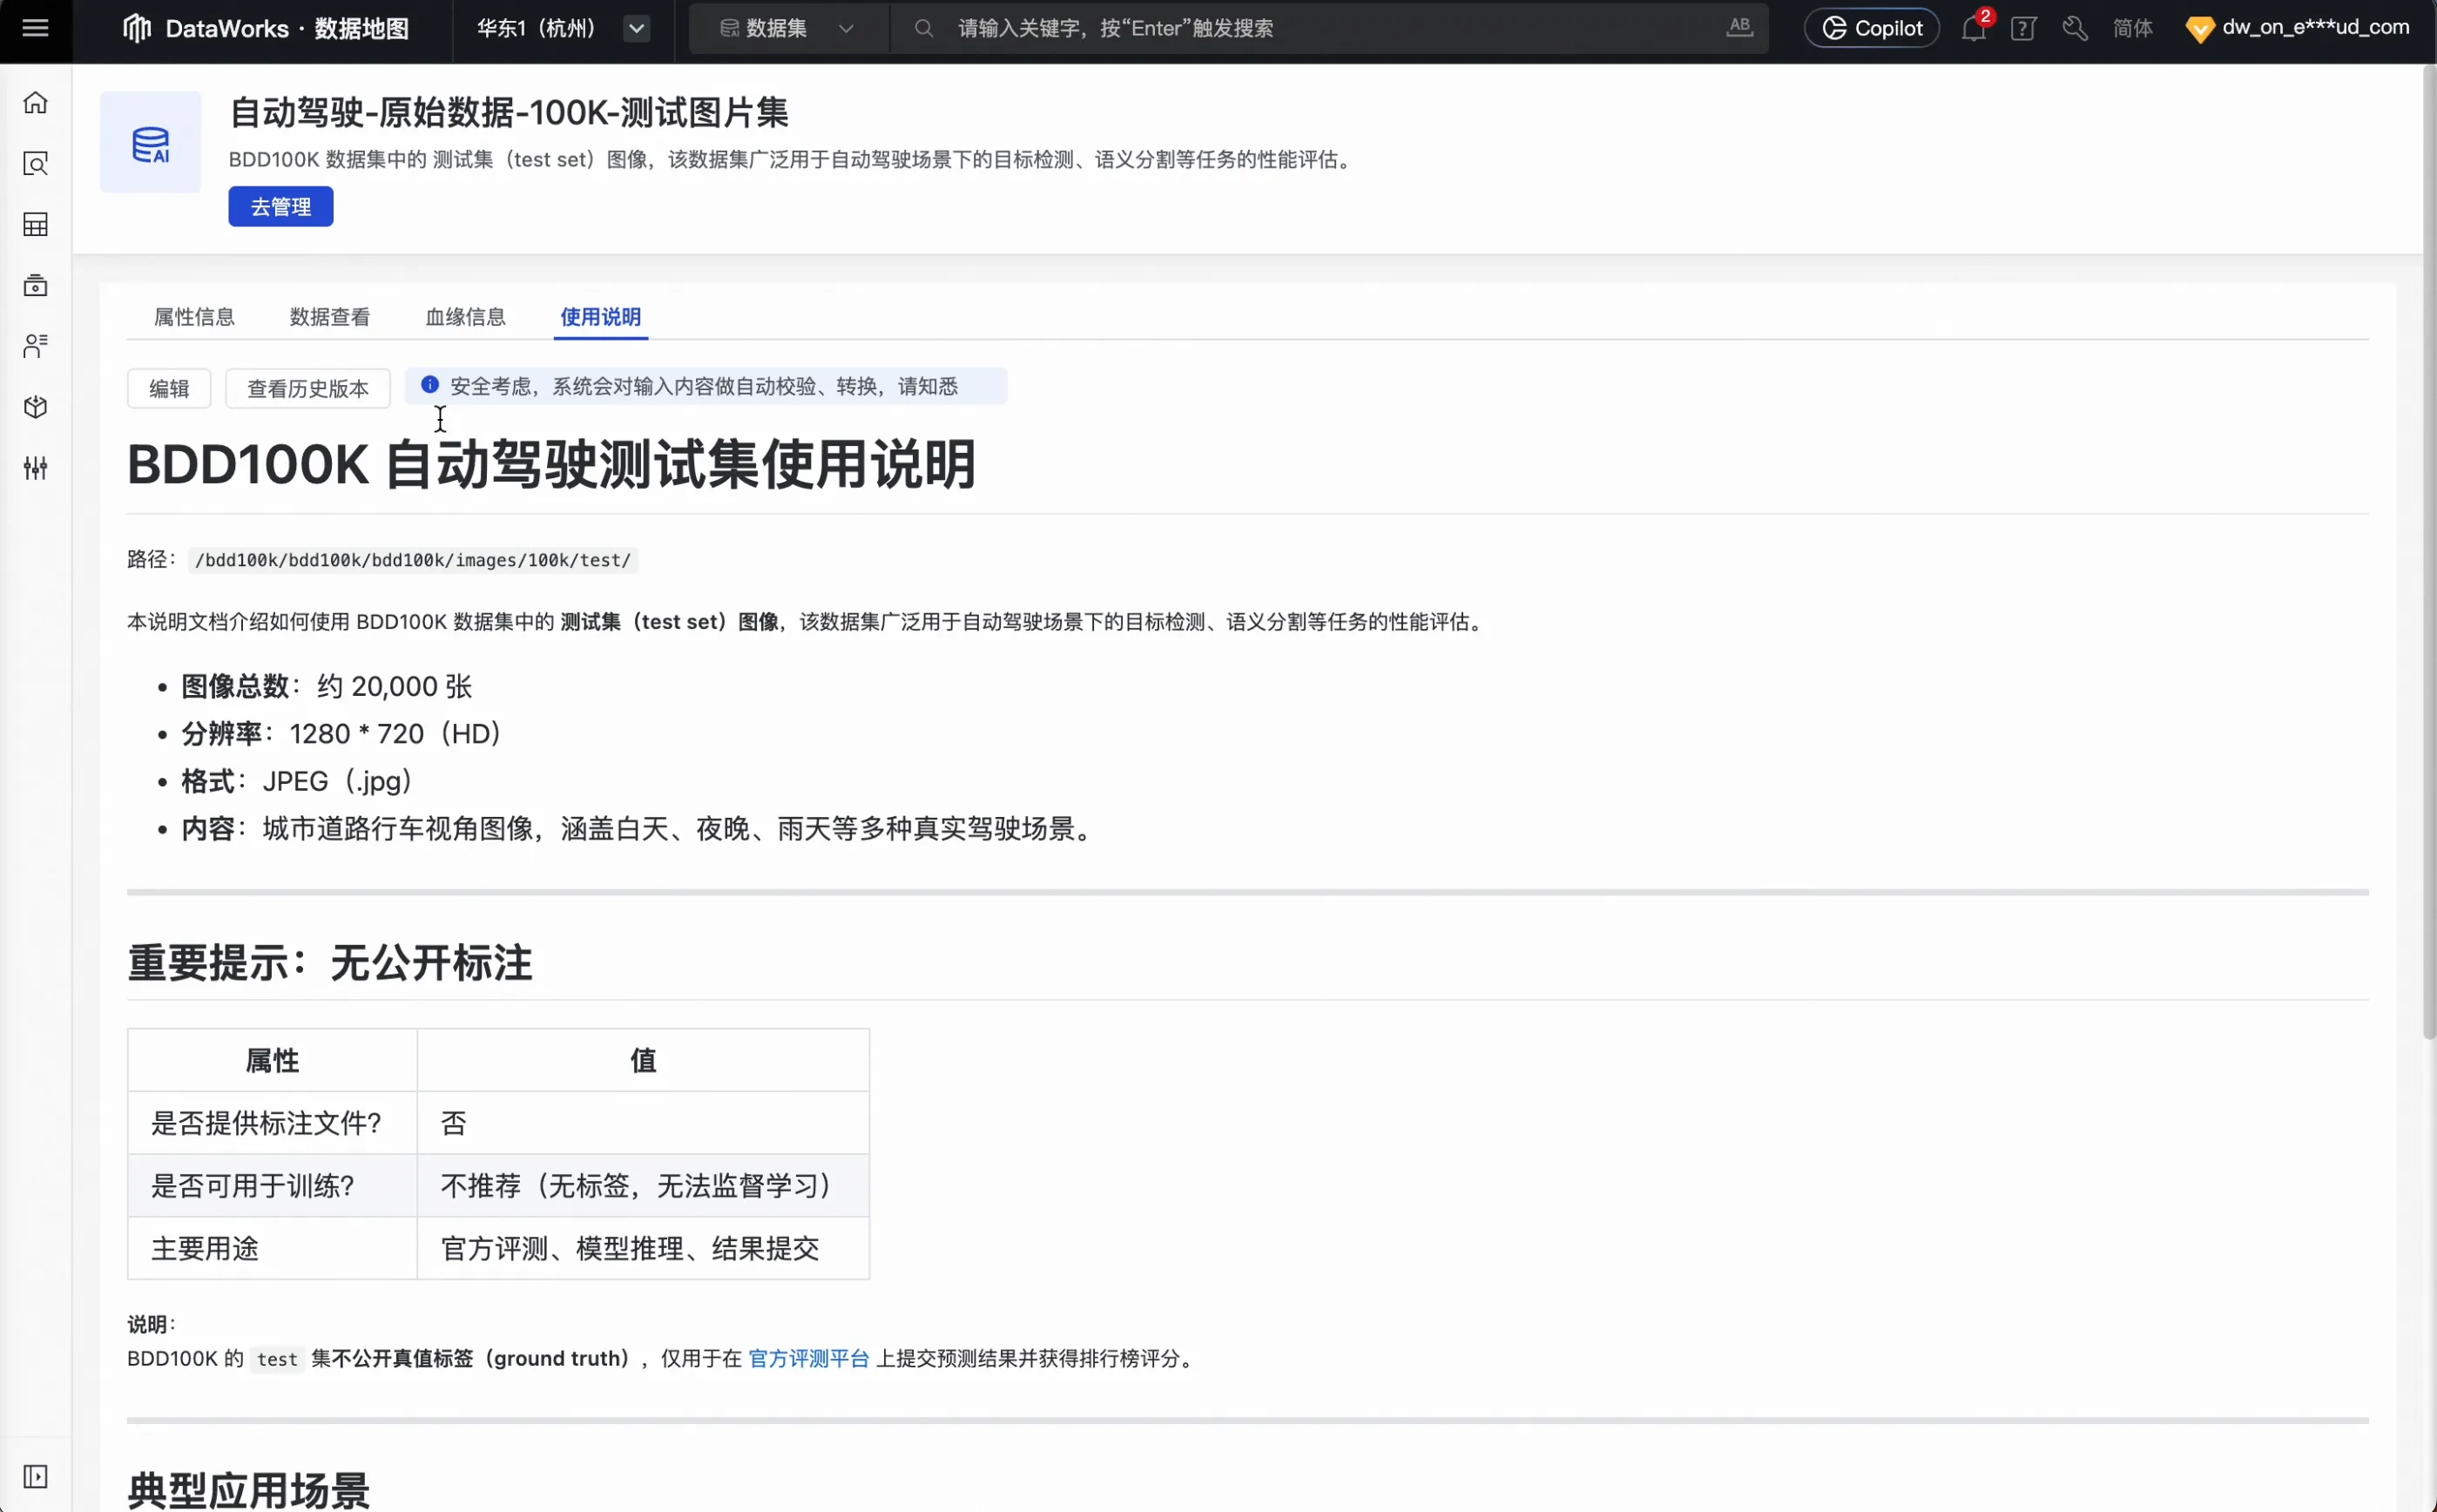The height and width of the screenshot is (1512, 2437).
Task: Open the filter settings icon in sidebar
Action: point(36,468)
